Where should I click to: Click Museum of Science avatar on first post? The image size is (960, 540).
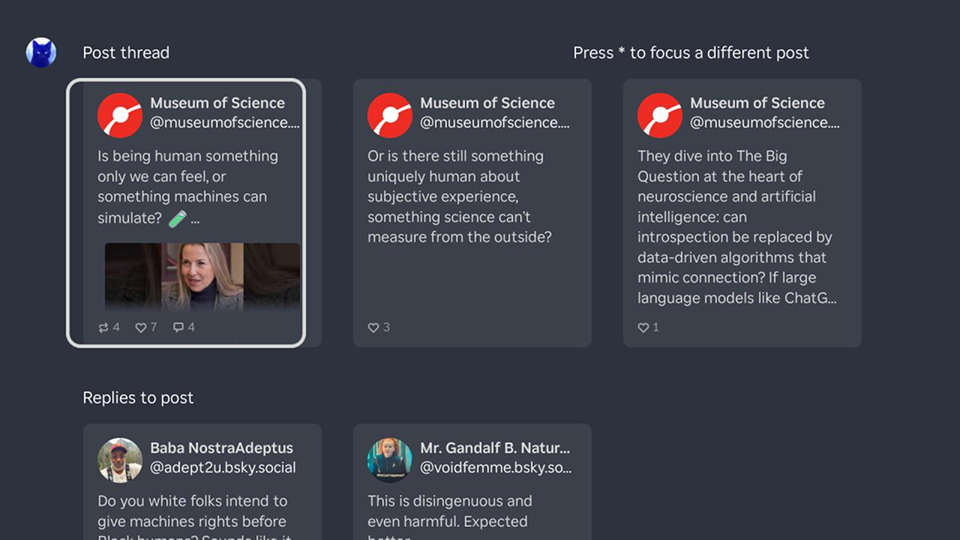pos(120,115)
